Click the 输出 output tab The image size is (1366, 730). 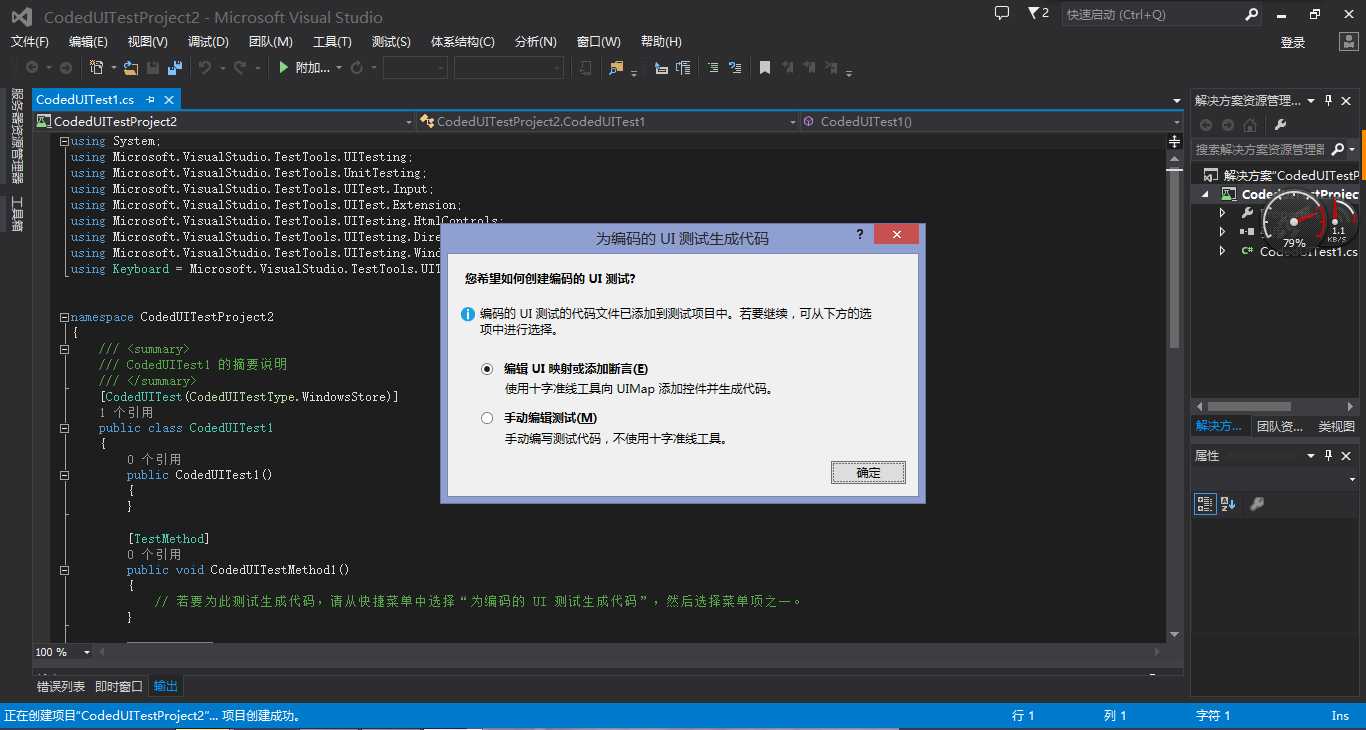[166, 686]
